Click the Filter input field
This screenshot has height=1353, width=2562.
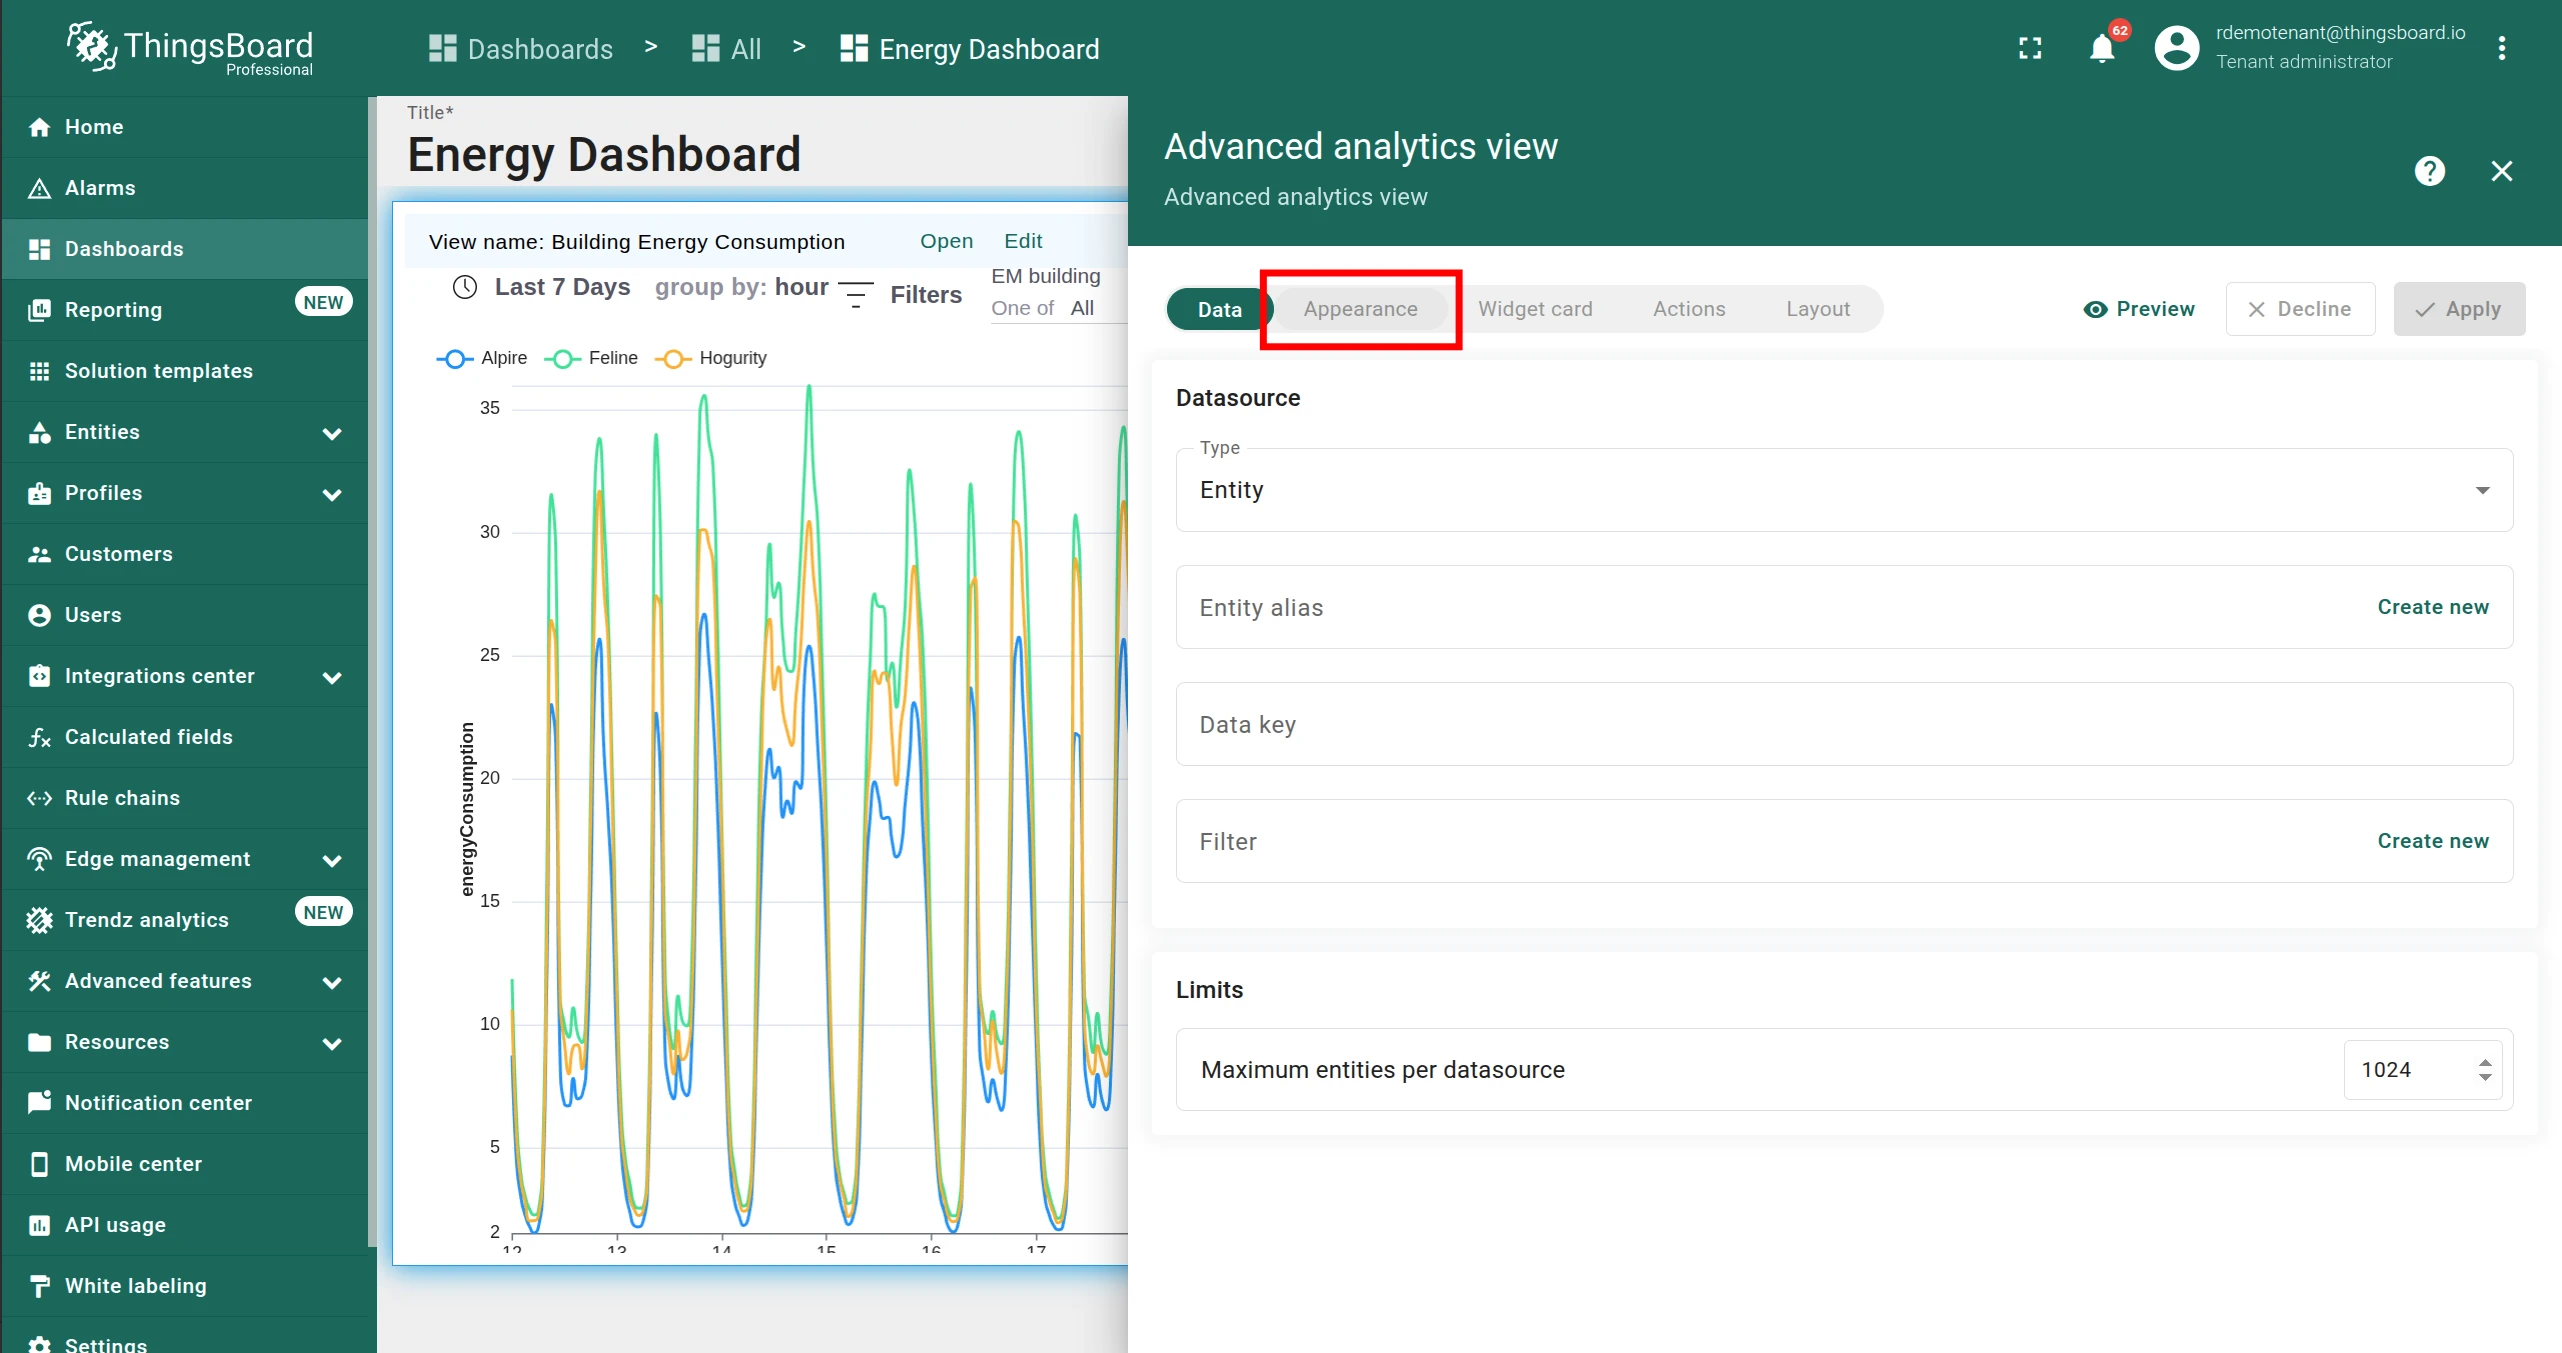[x=1844, y=841]
